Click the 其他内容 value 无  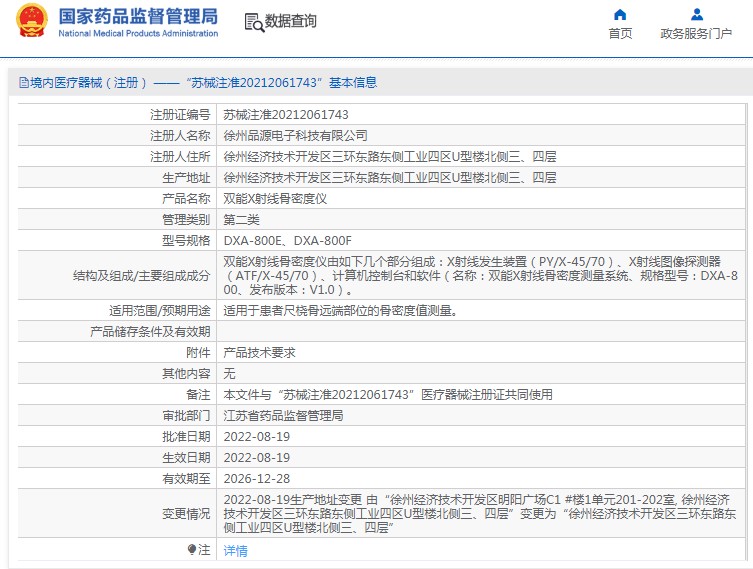[230, 374]
